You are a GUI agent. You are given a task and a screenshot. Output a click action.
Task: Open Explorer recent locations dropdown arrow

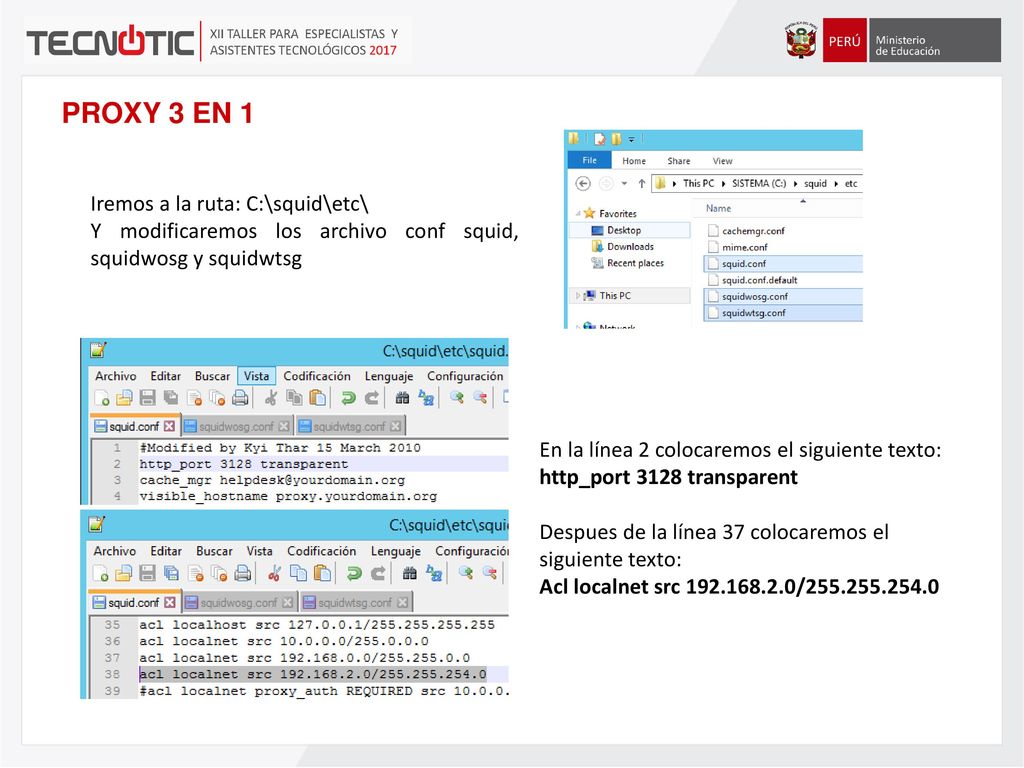click(x=624, y=184)
